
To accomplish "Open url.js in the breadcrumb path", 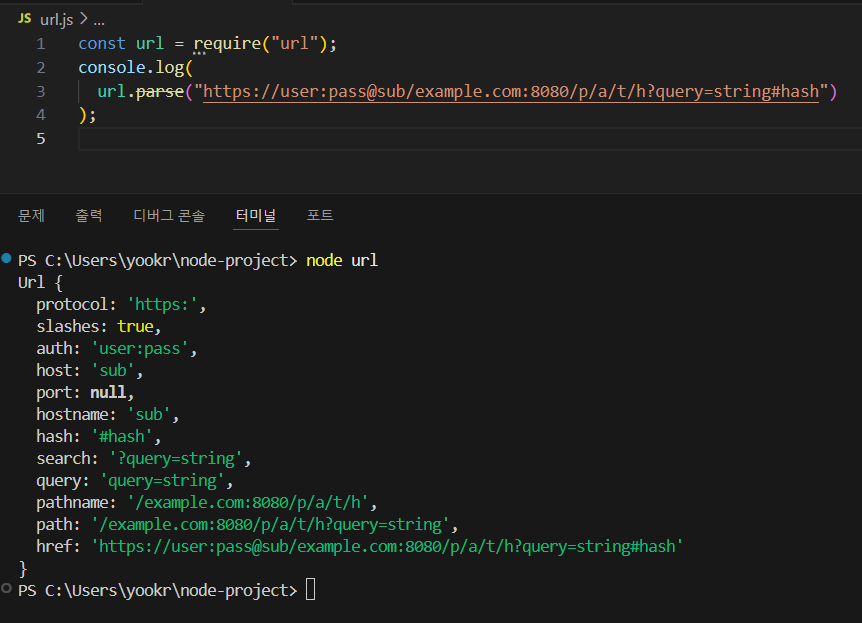I will 56,20.
